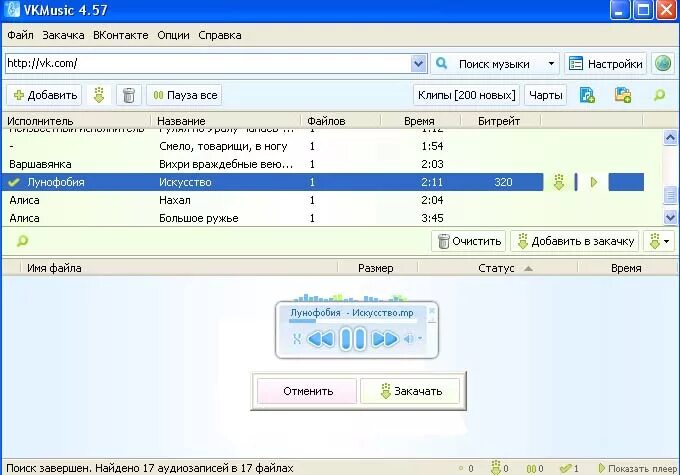Click Очистить button
The height and width of the screenshot is (475, 680).
tap(469, 241)
